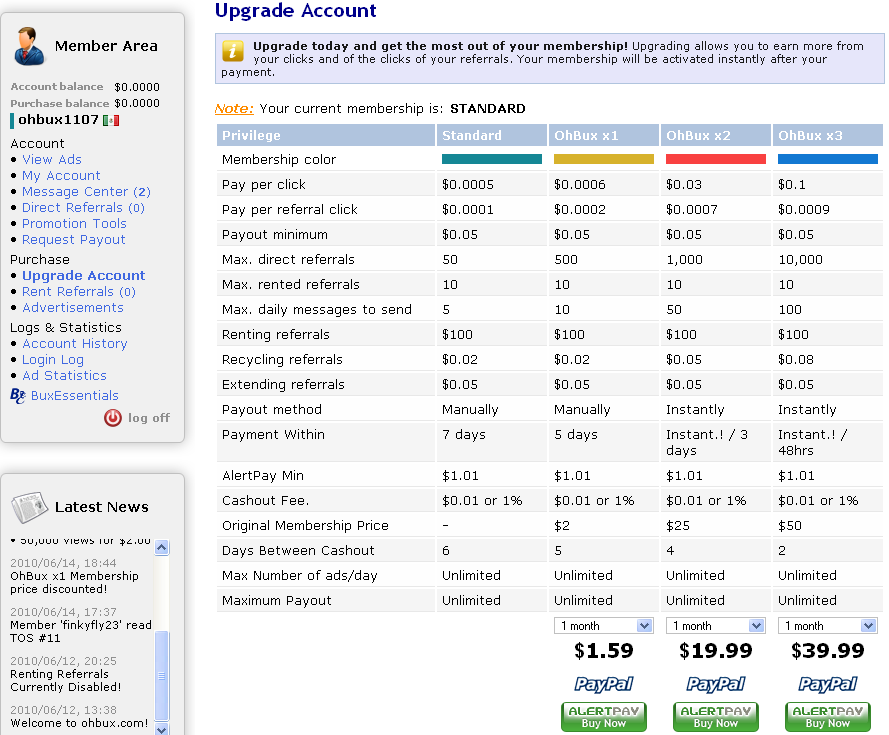Open duration dropdown for OhBux x1

pyautogui.click(x=603, y=626)
